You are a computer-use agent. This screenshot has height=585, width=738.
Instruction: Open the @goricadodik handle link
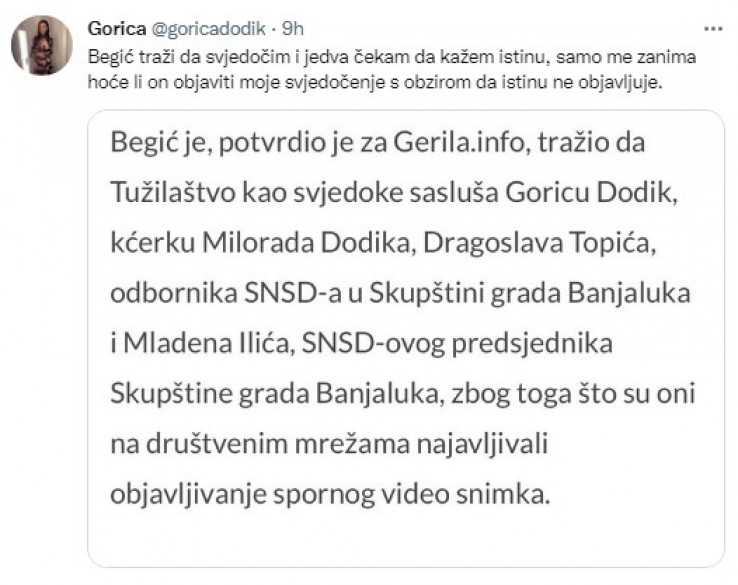tap(208, 29)
